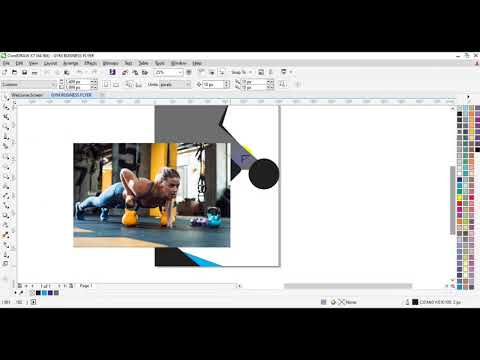This screenshot has width=480, height=360.
Task: Click the Search content icon
Action: (112, 72)
